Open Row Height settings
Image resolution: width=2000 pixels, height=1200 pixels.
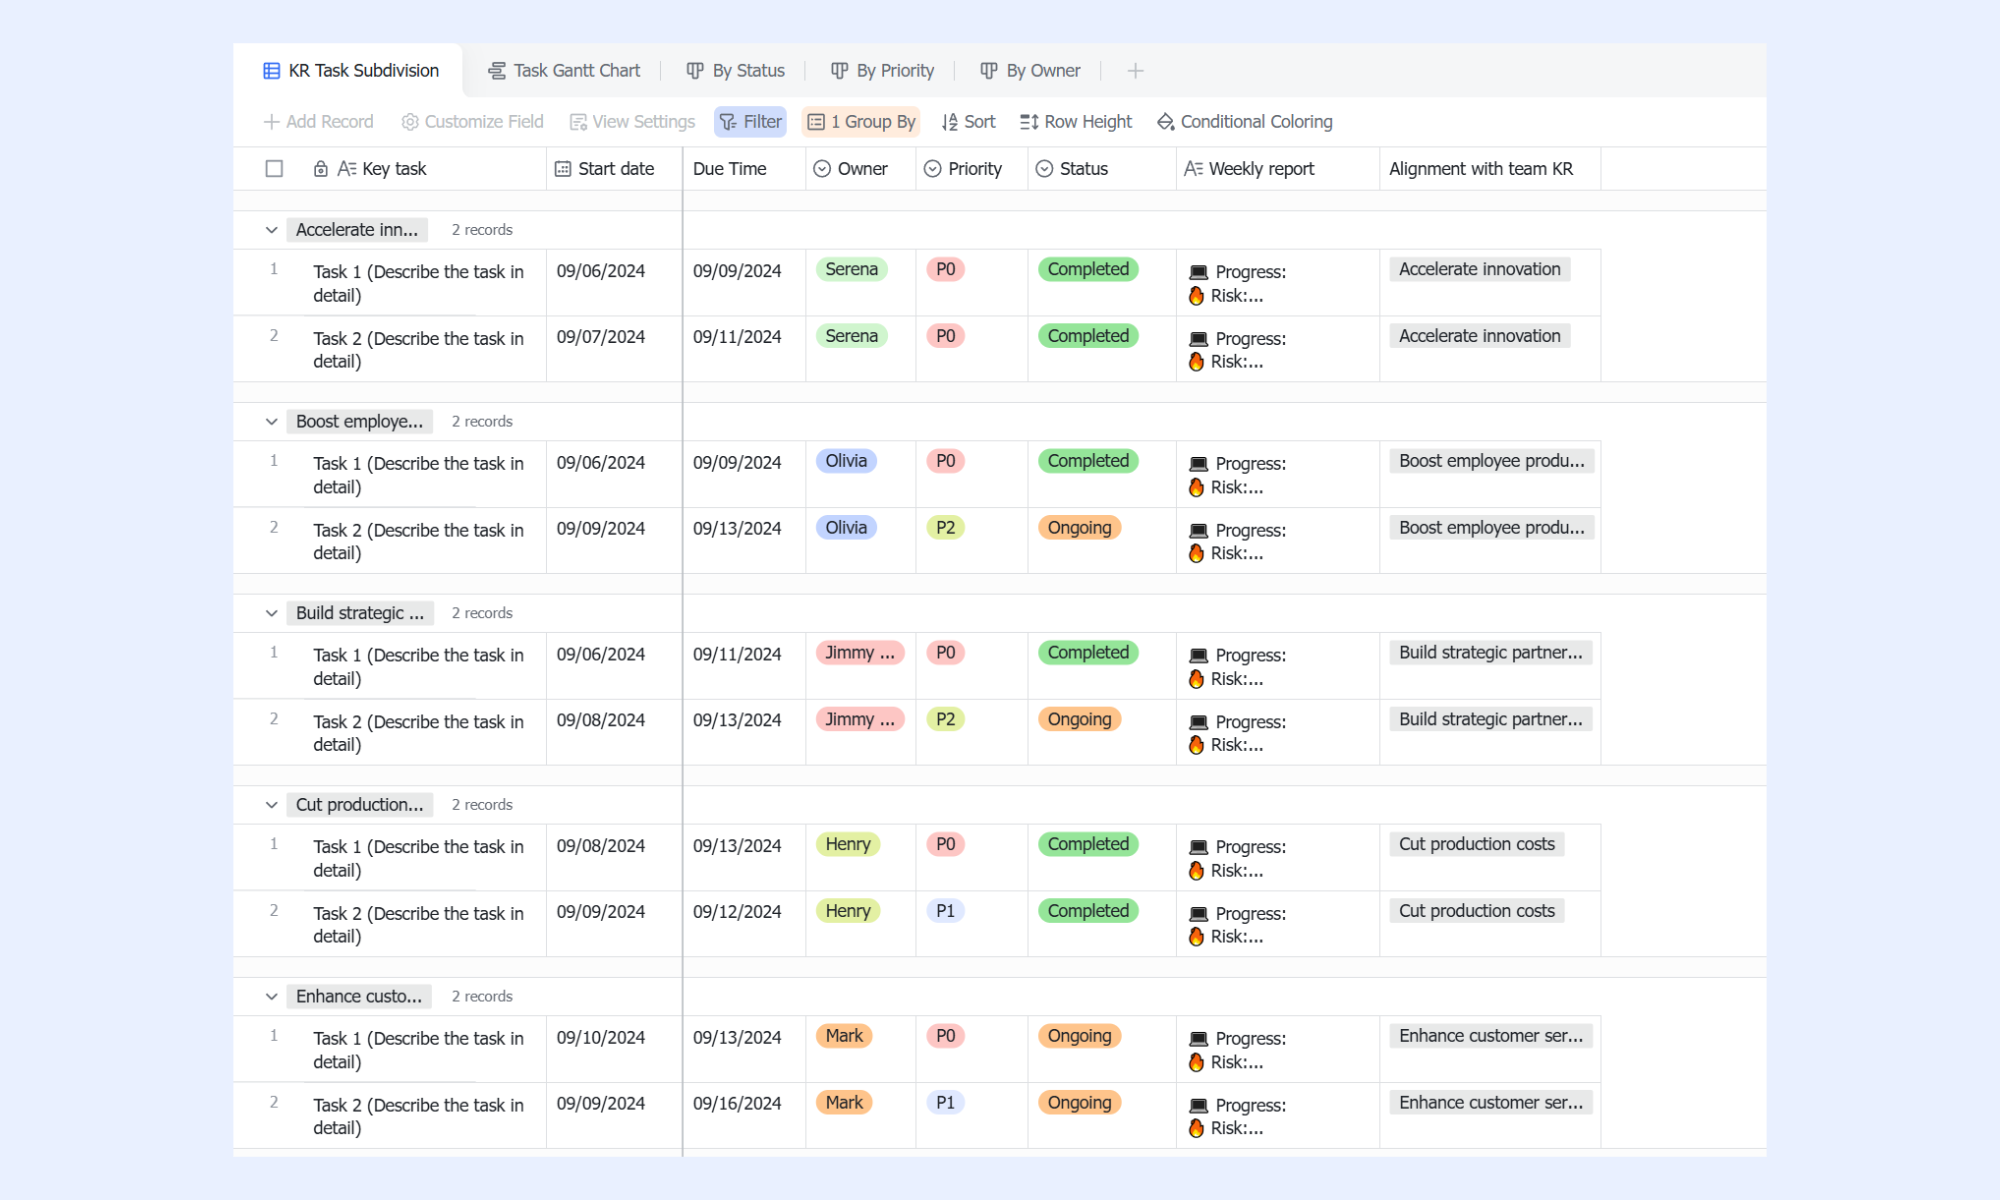point(1075,122)
